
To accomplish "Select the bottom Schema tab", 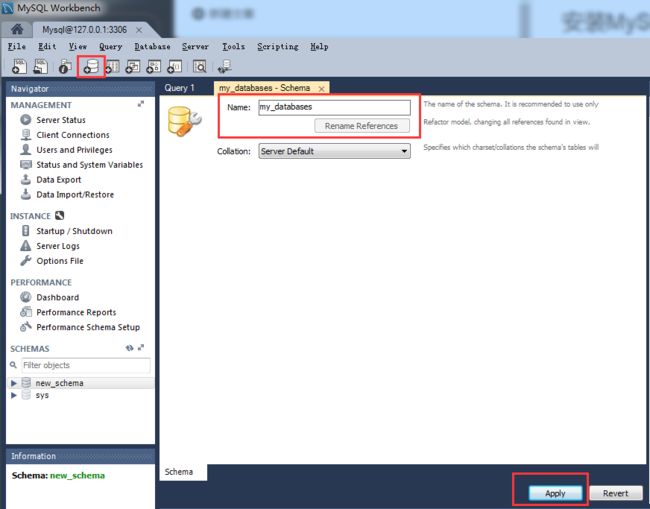I will 179,472.
